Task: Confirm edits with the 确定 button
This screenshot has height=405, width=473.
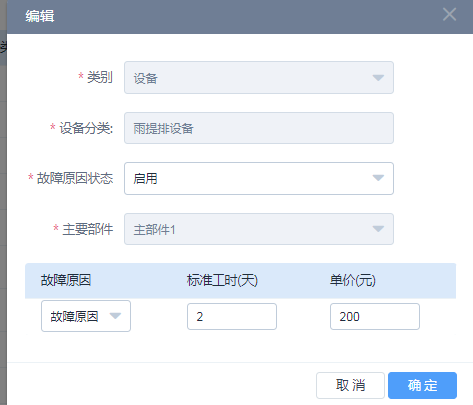Action: (422, 385)
